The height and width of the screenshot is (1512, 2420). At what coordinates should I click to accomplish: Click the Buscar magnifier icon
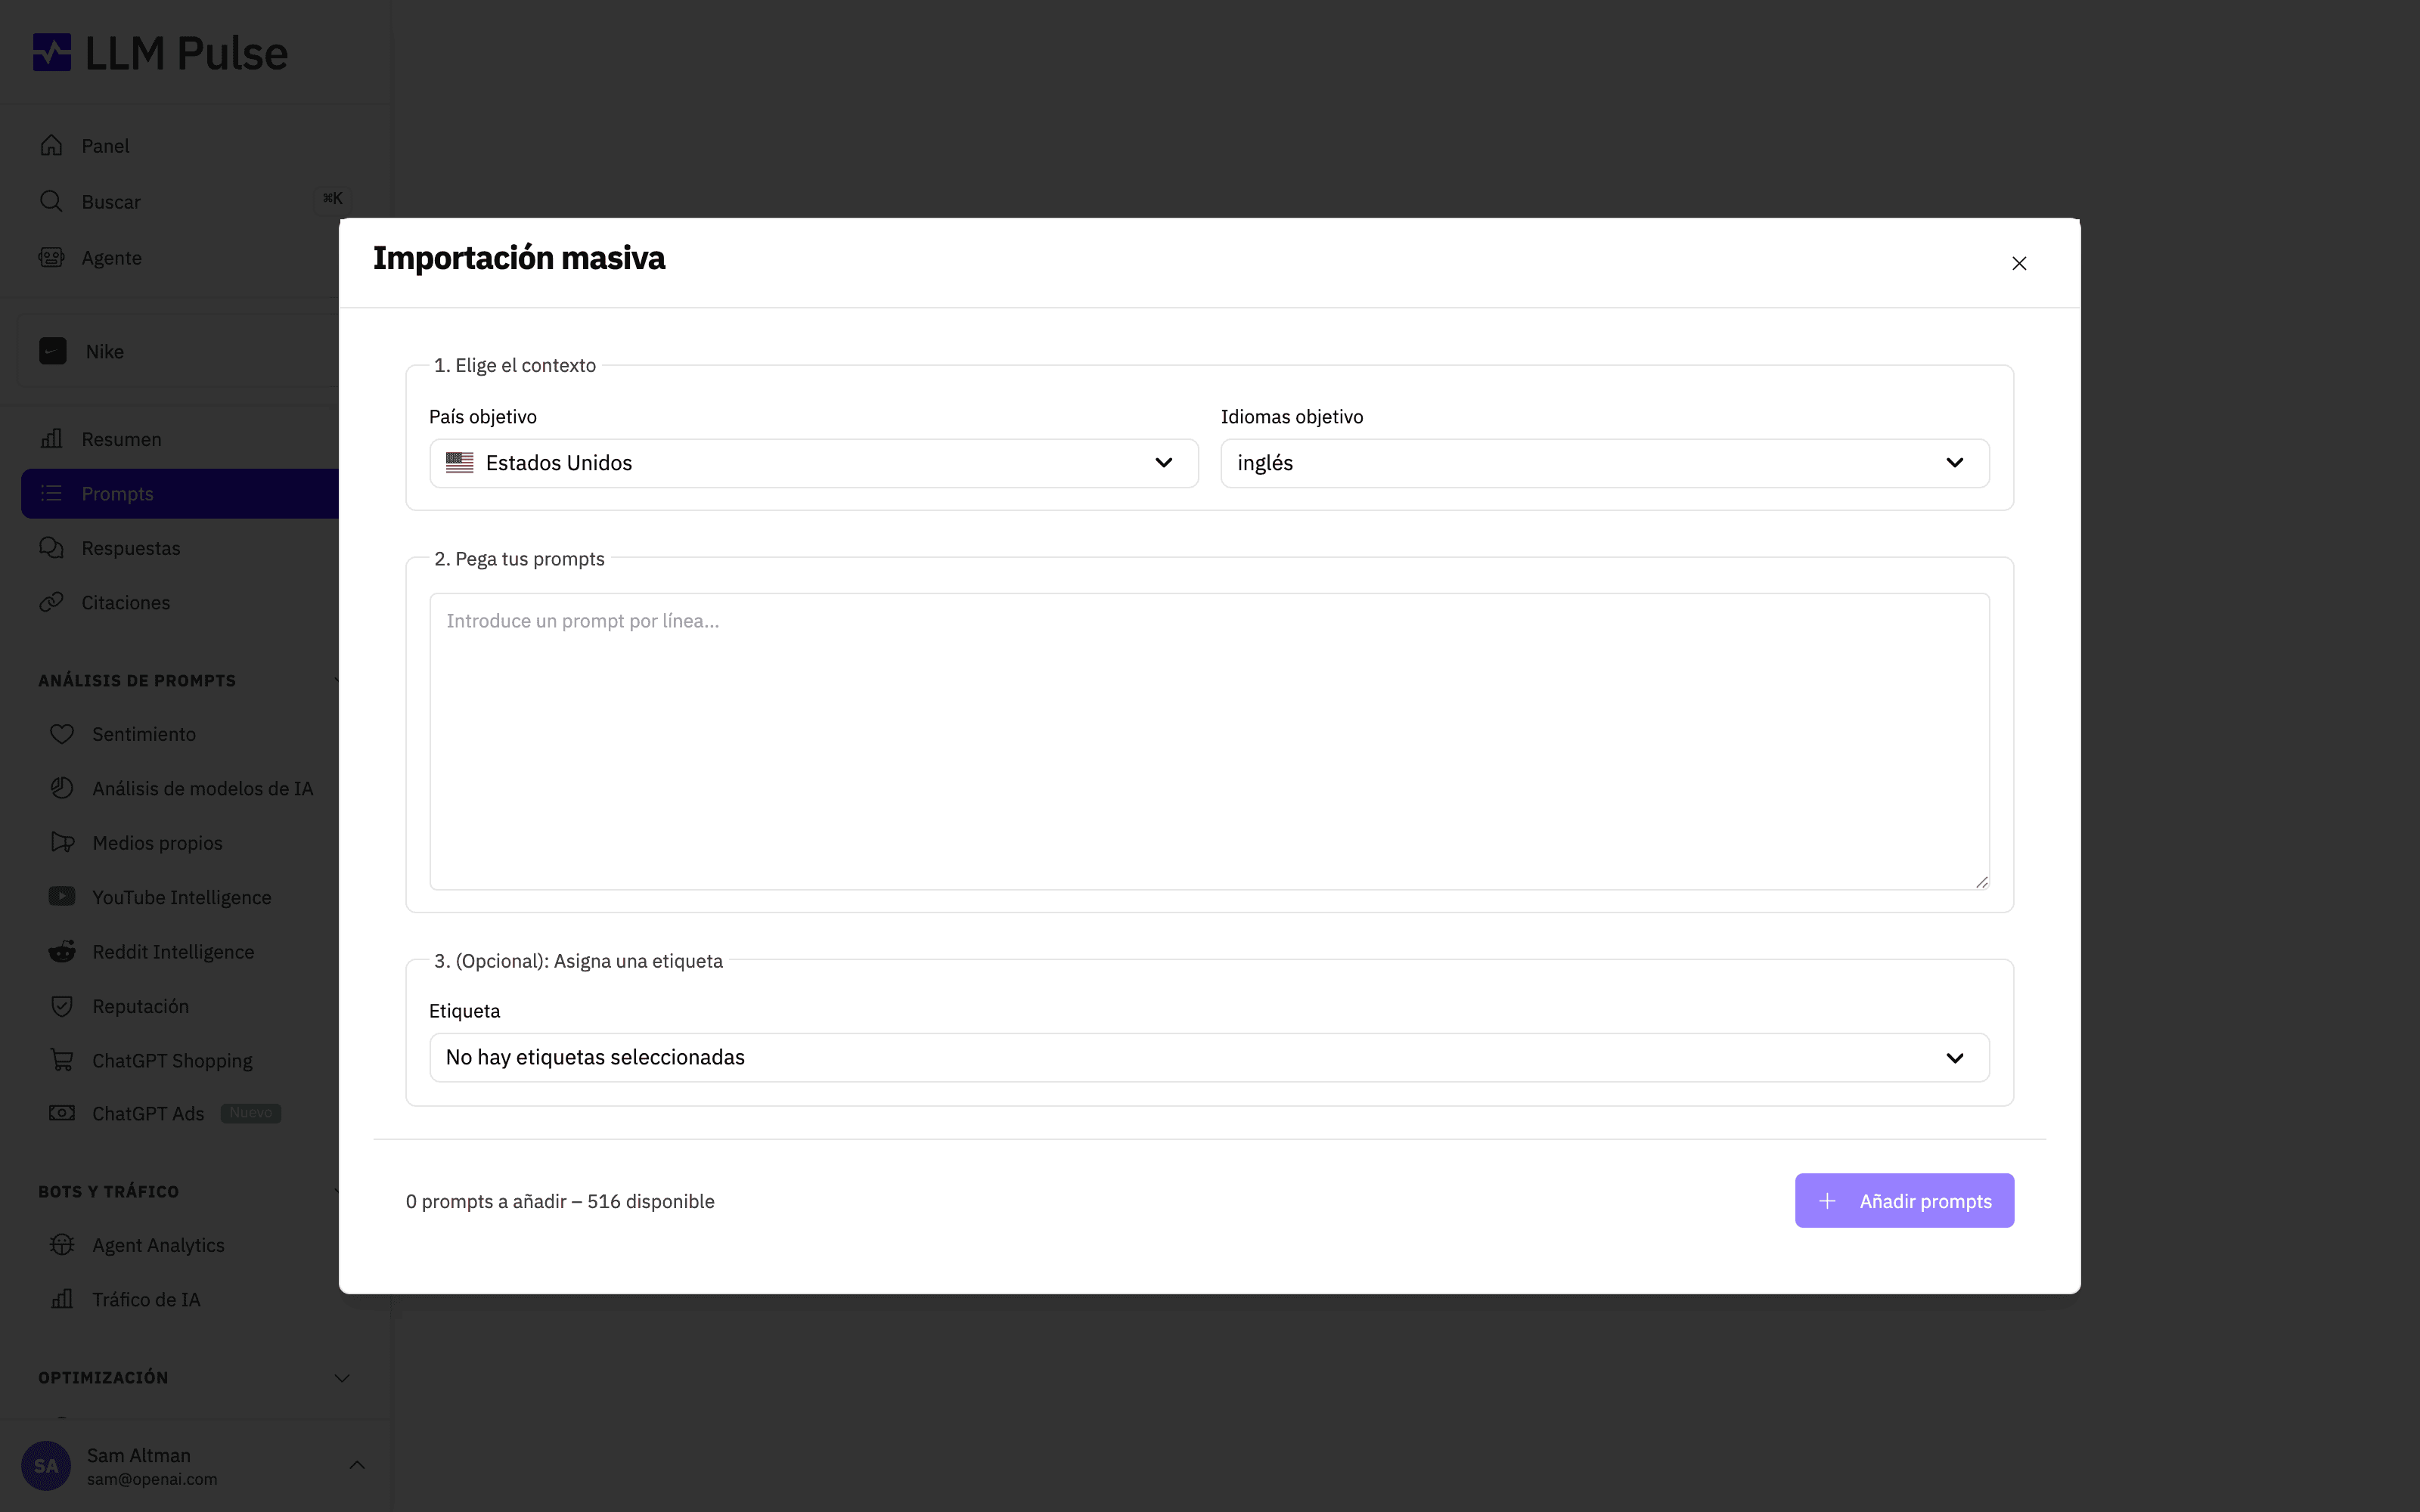pos(51,202)
